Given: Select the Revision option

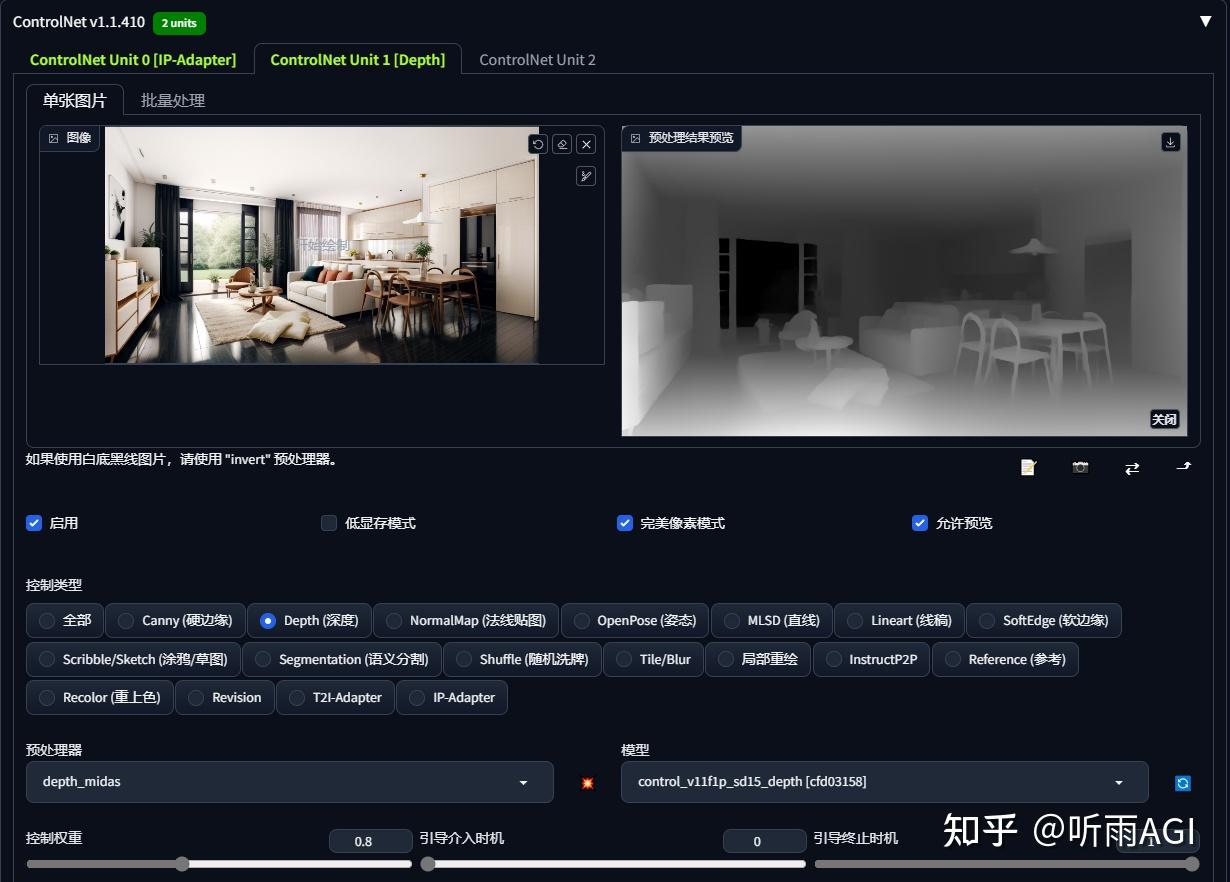Looking at the screenshot, I should pyautogui.click(x=224, y=697).
